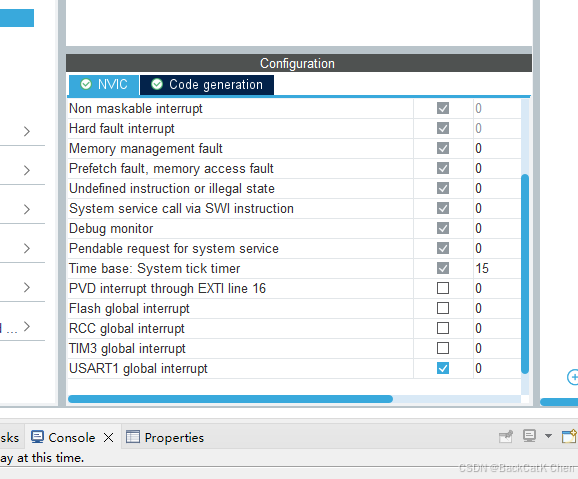
Task: Open the Code generation tab
Action: 207,85
